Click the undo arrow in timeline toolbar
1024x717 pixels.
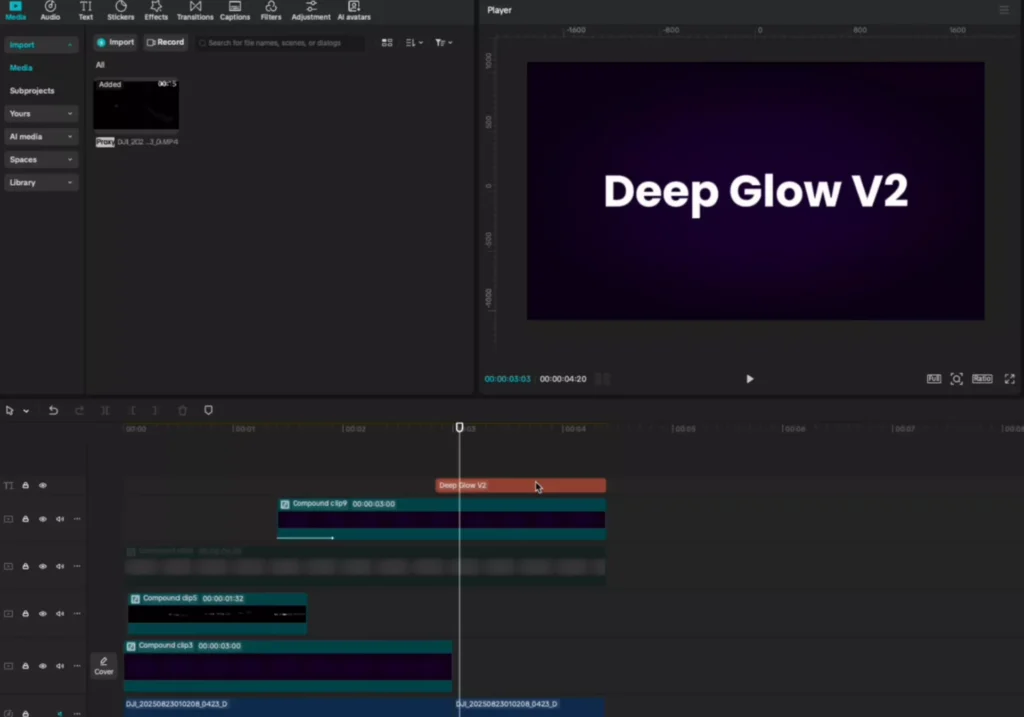pyautogui.click(x=53, y=410)
